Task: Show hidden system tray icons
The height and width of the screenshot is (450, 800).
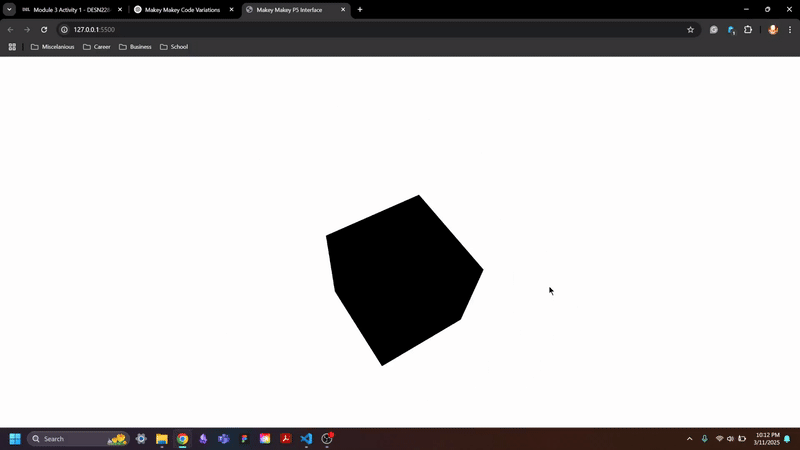Action: (690, 439)
